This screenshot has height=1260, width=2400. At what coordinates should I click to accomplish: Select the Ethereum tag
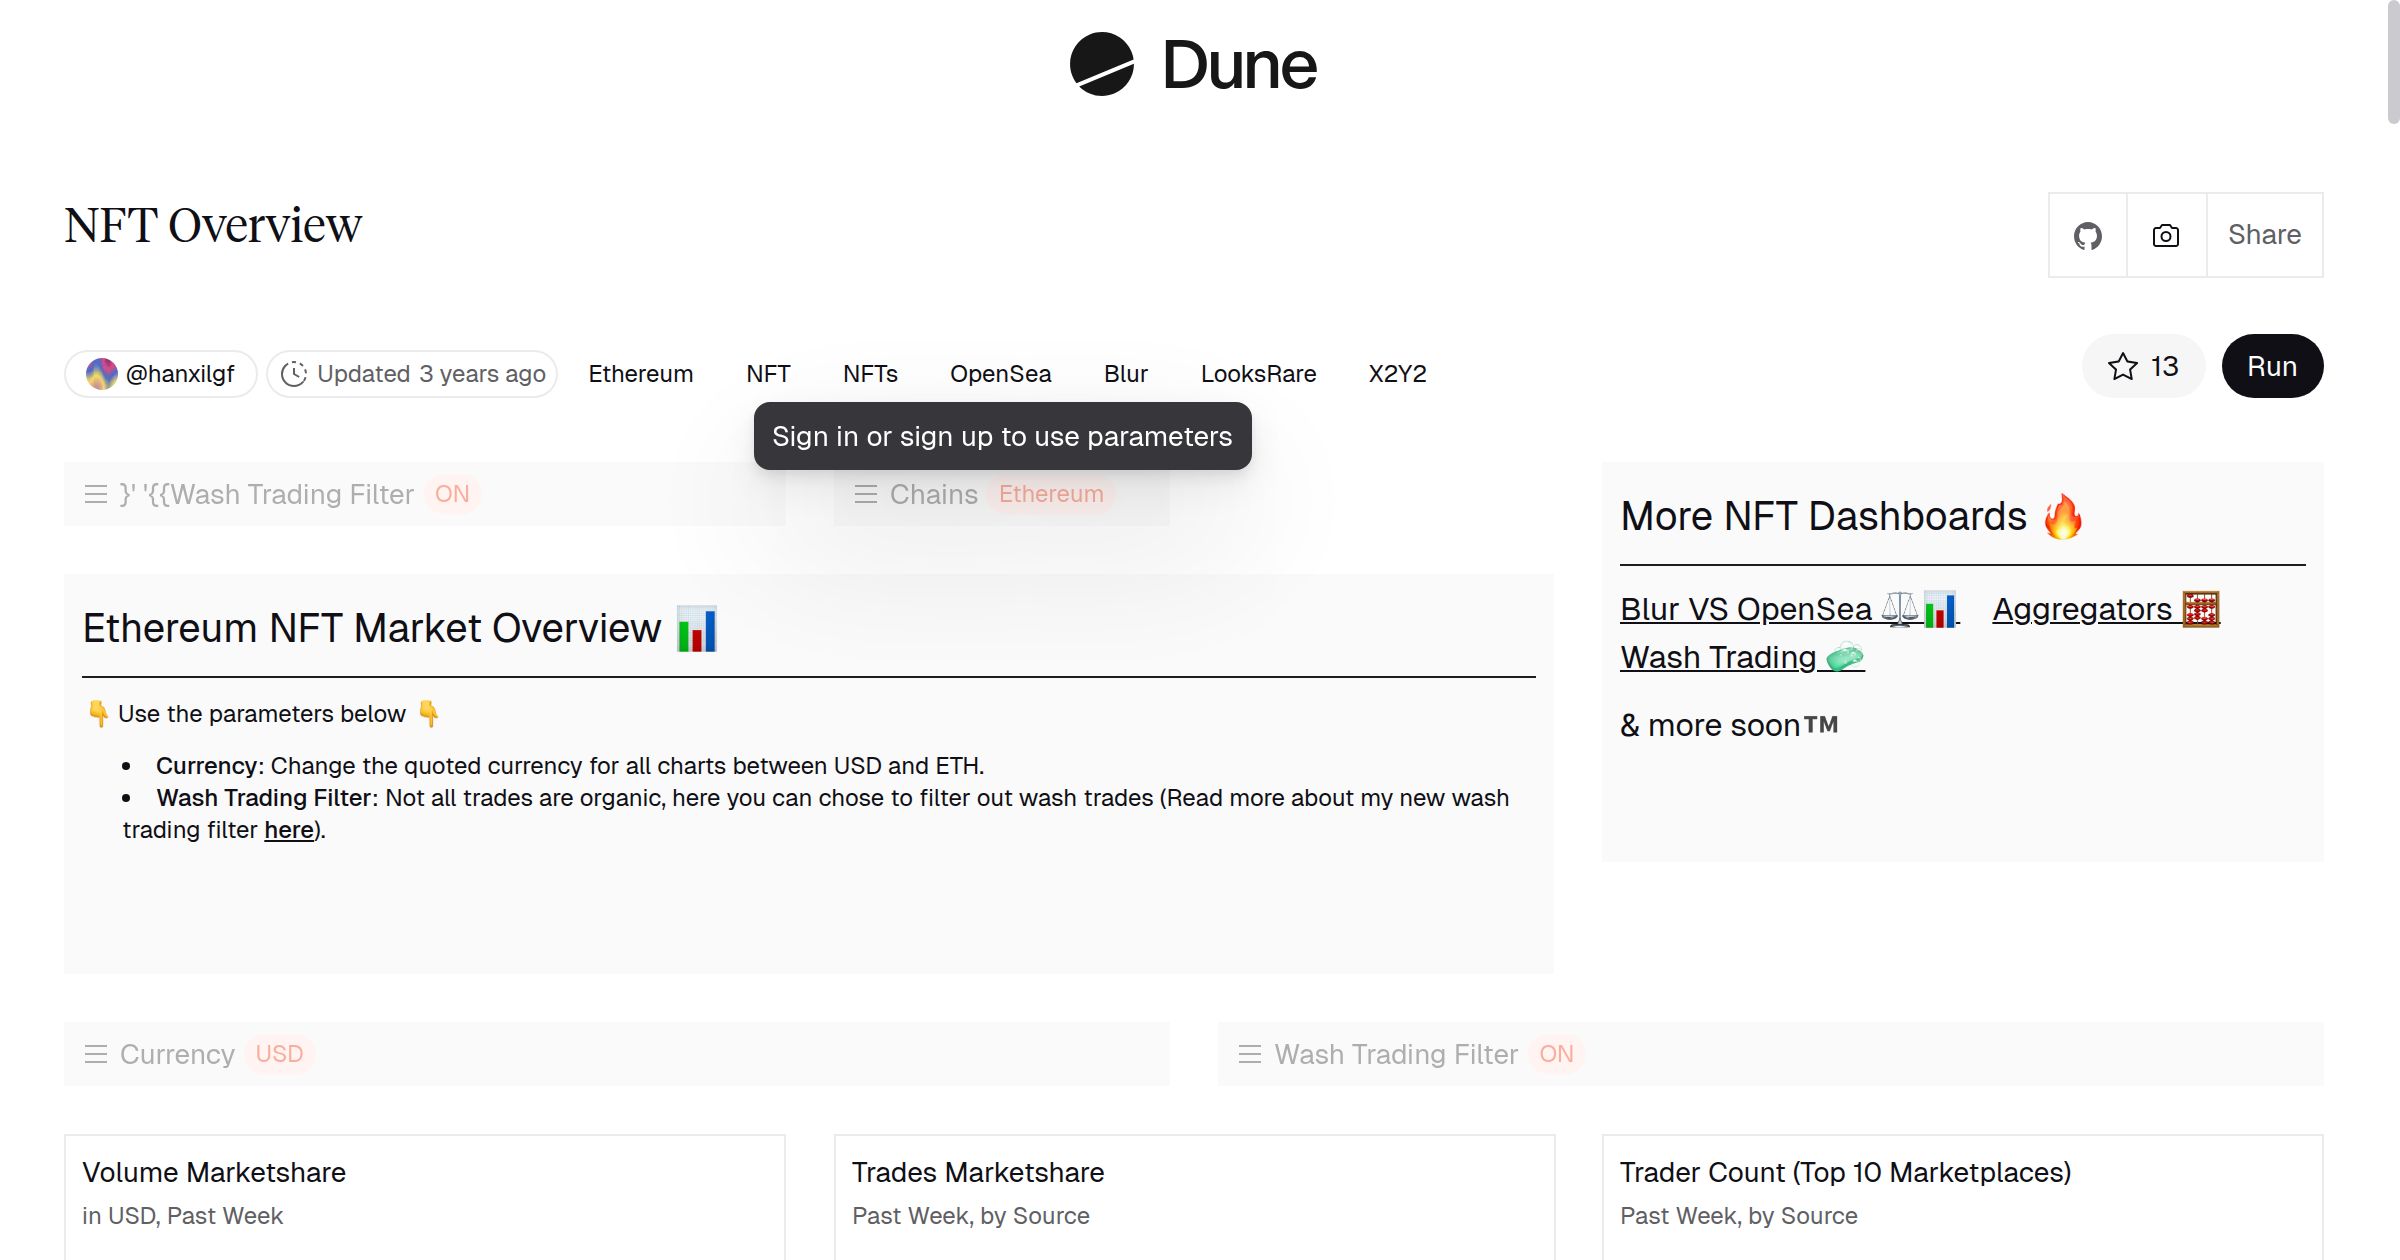[x=640, y=374]
